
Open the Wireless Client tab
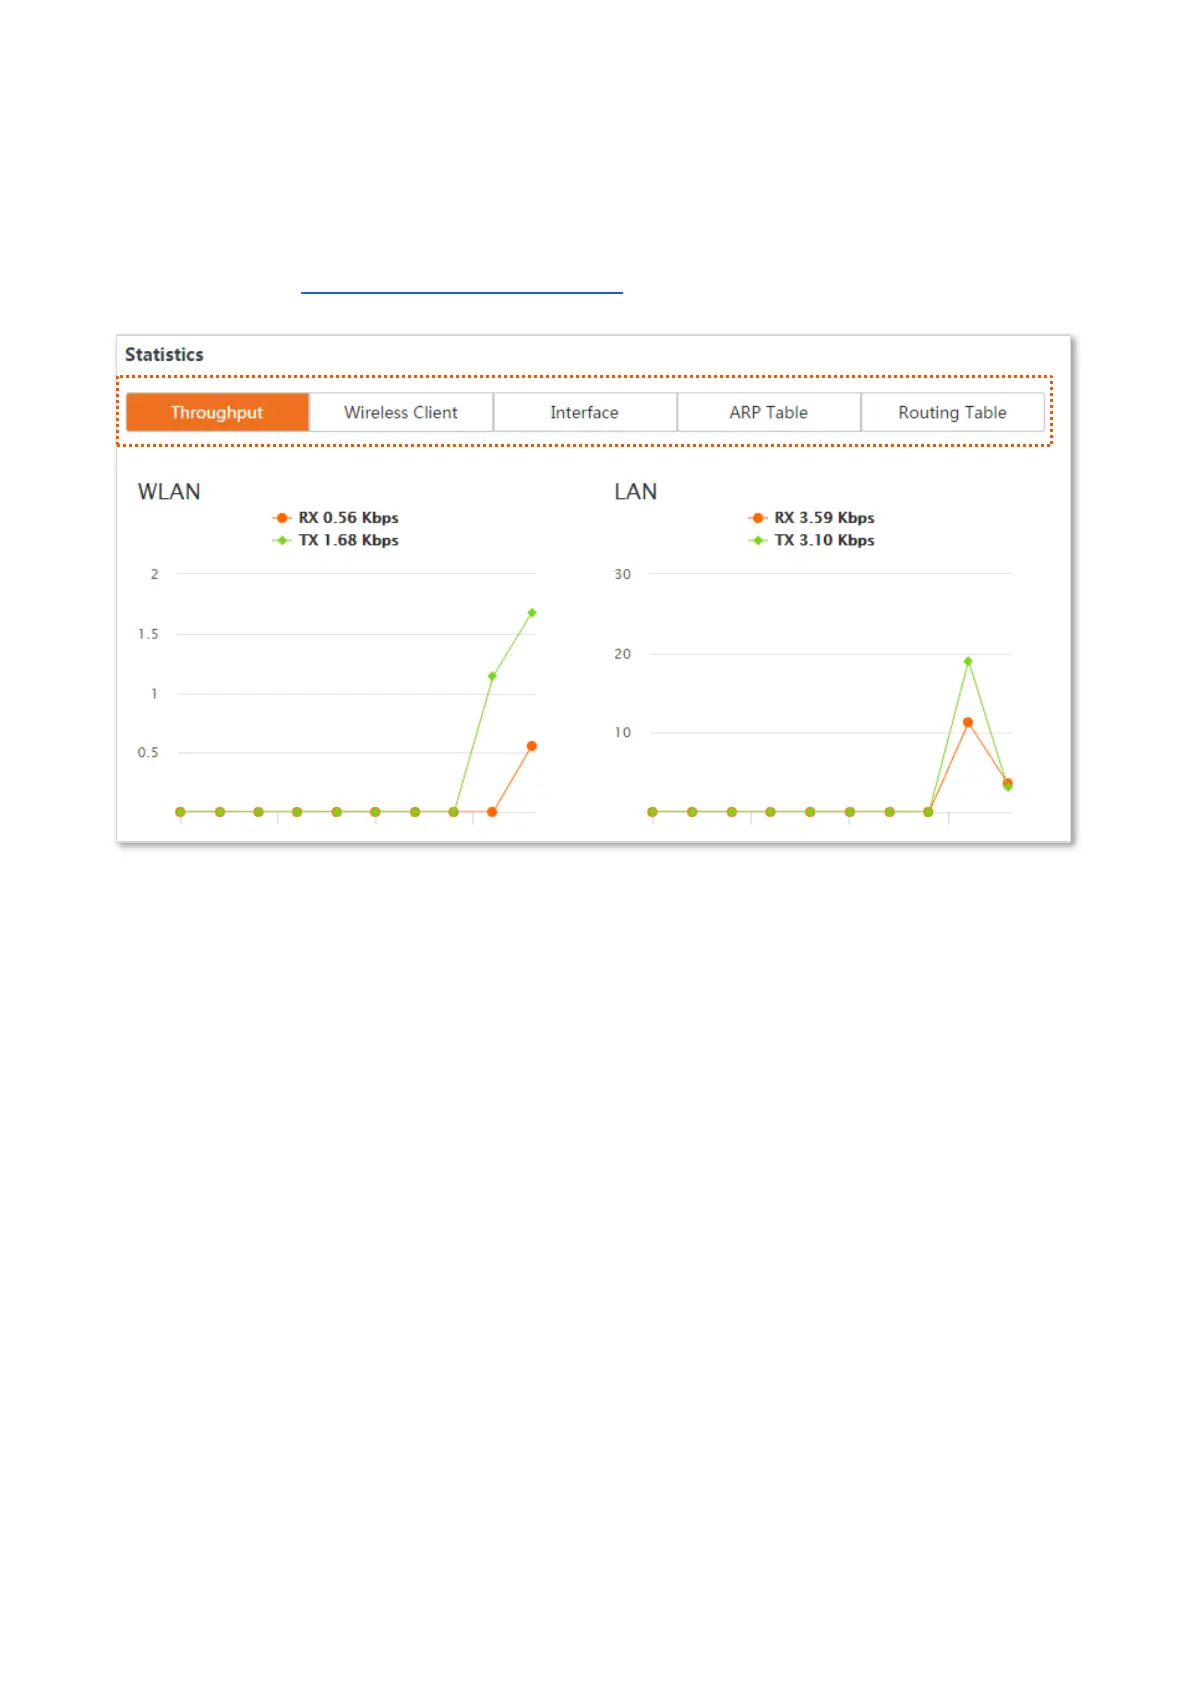point(401,412)
